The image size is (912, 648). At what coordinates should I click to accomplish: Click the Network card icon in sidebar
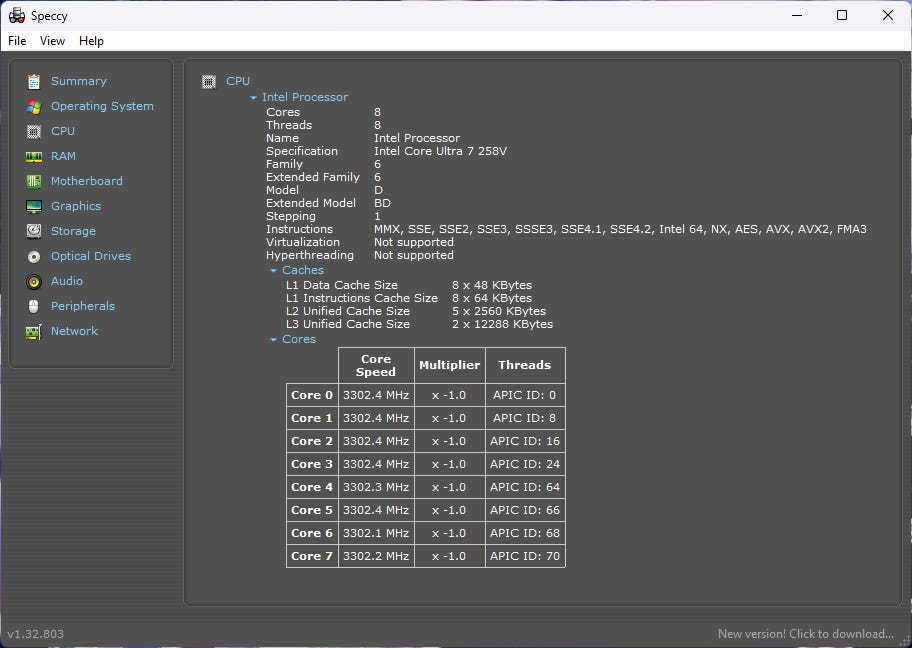click(34, 332)
